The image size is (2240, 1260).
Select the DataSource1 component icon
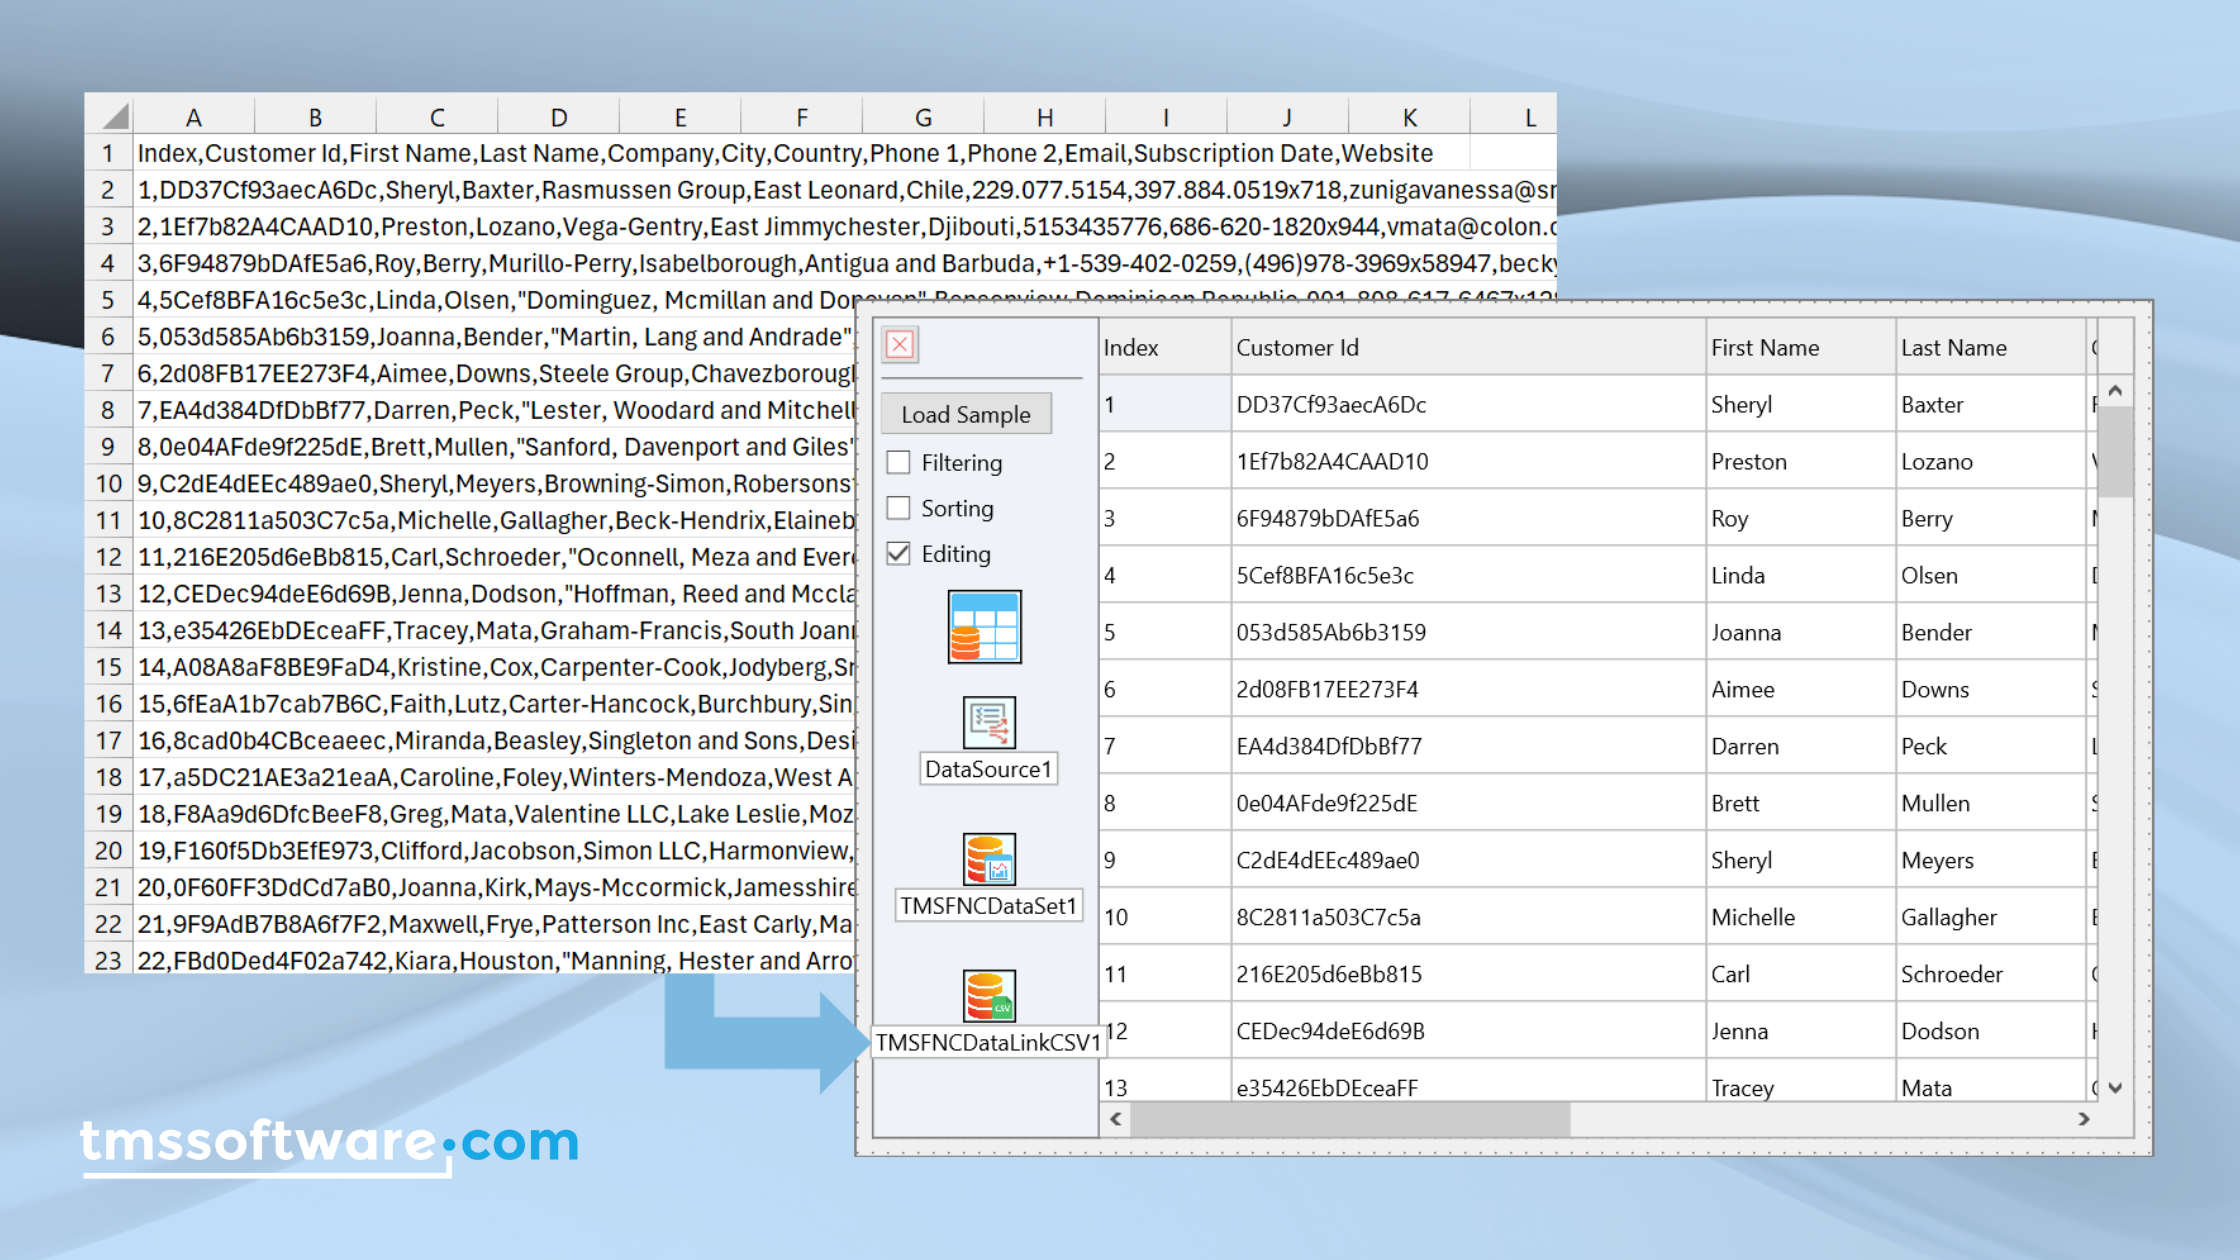tap(989, 722)
